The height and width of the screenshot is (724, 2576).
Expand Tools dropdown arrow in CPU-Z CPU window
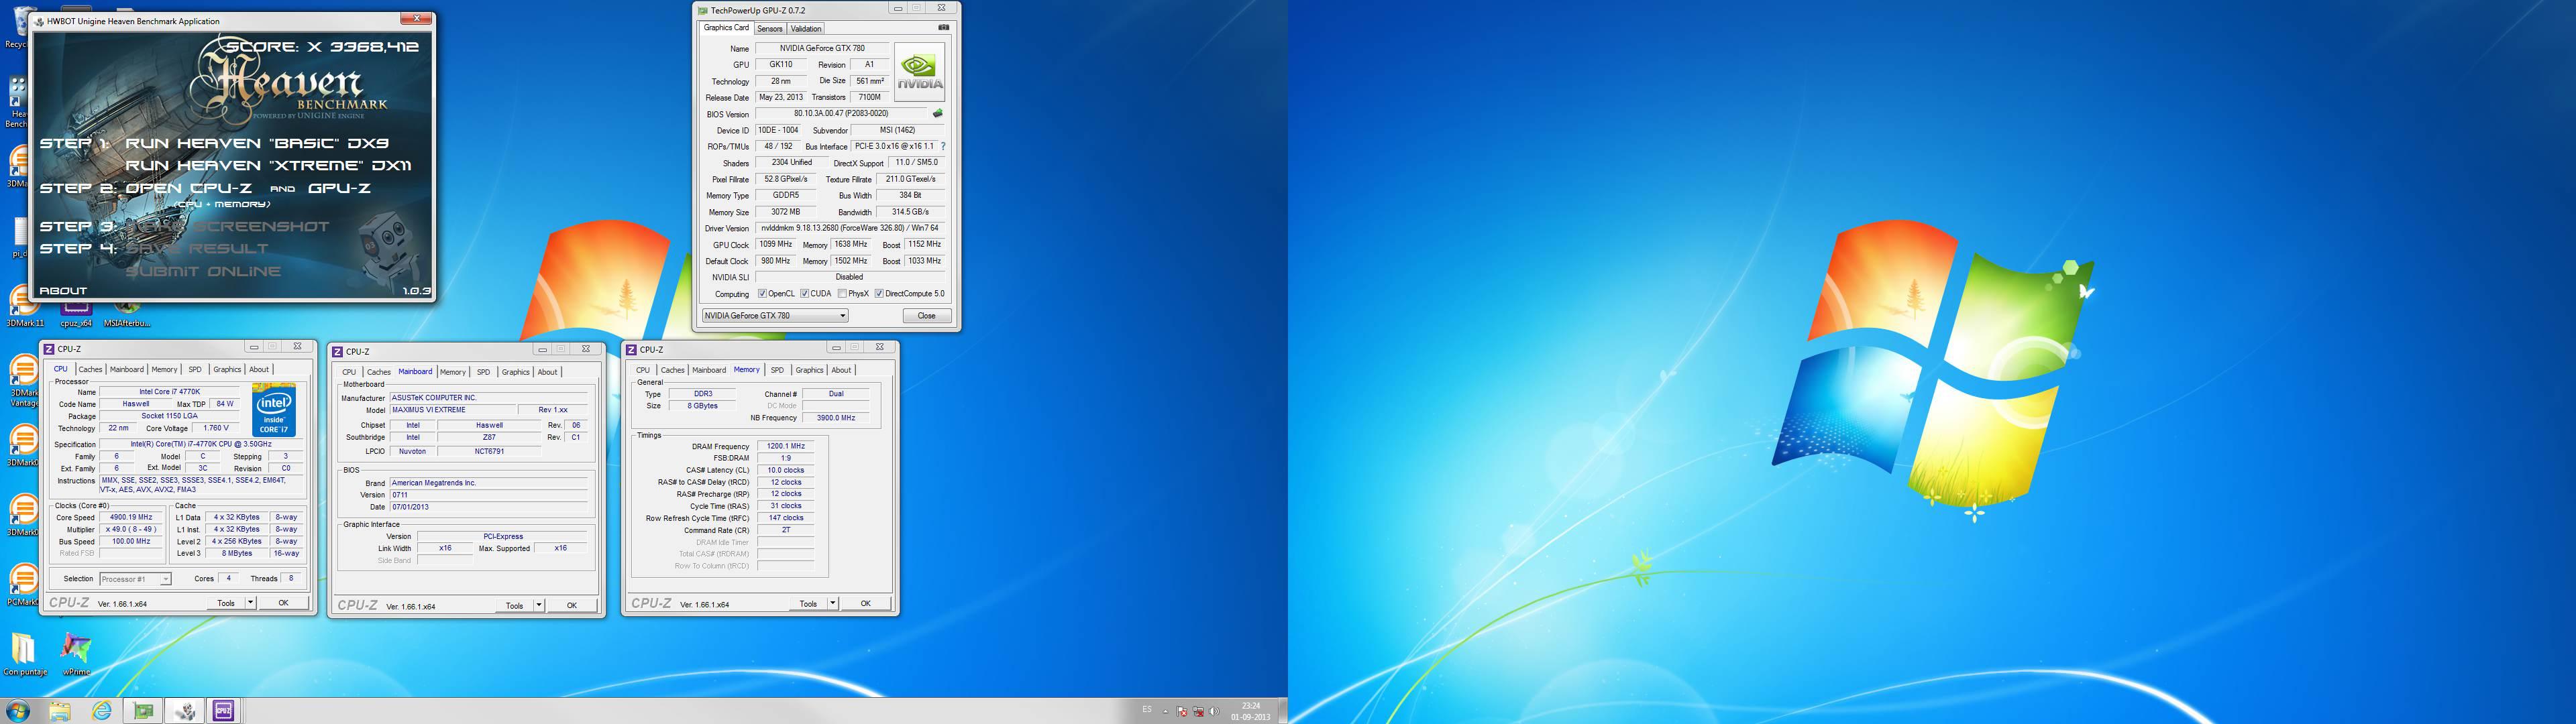tap(250, 603)
